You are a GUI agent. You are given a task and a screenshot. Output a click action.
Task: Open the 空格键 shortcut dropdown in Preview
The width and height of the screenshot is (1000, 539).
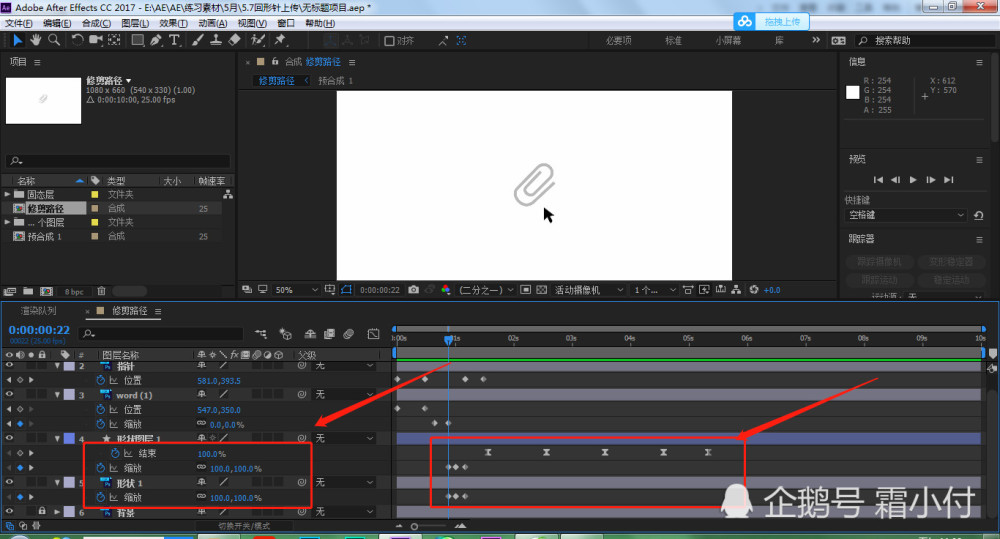[906, 215]
